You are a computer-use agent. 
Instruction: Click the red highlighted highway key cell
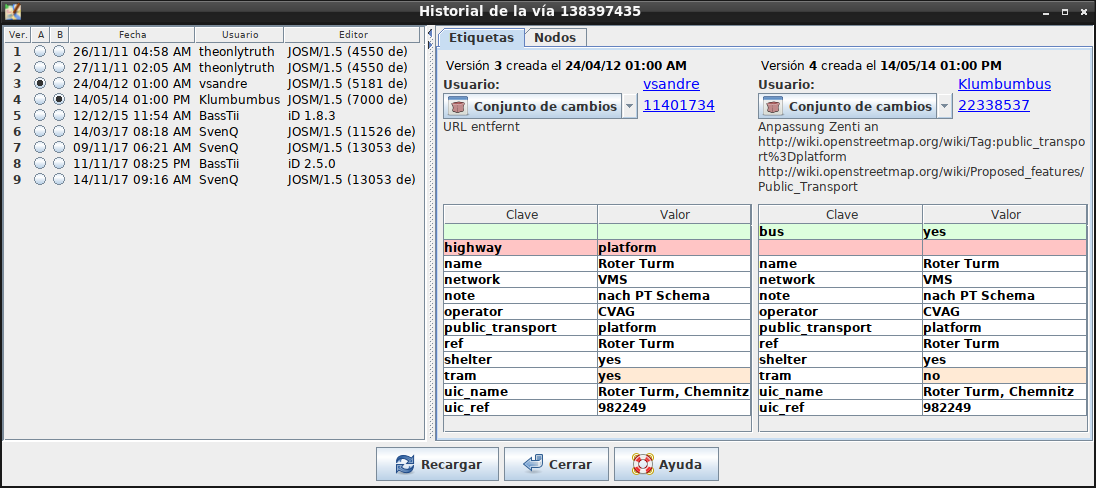(519, 248)
